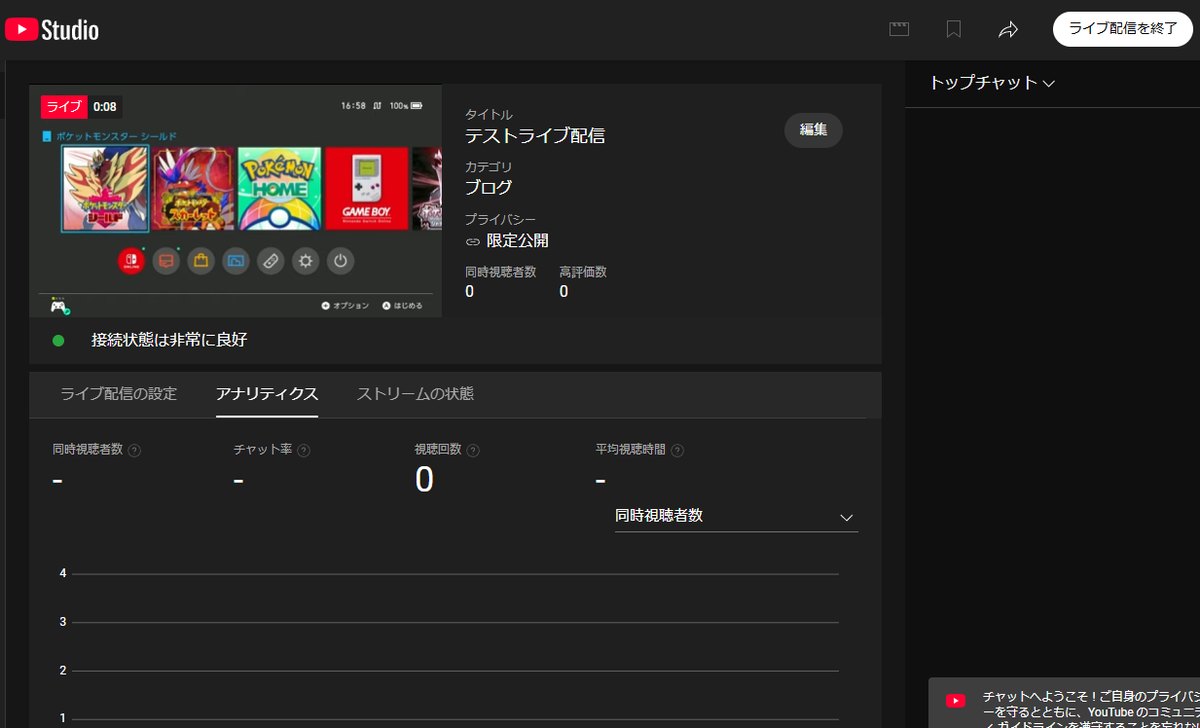Select the アナリティクス tab
Screen dimensions: 1200x728
coord(267,394)
